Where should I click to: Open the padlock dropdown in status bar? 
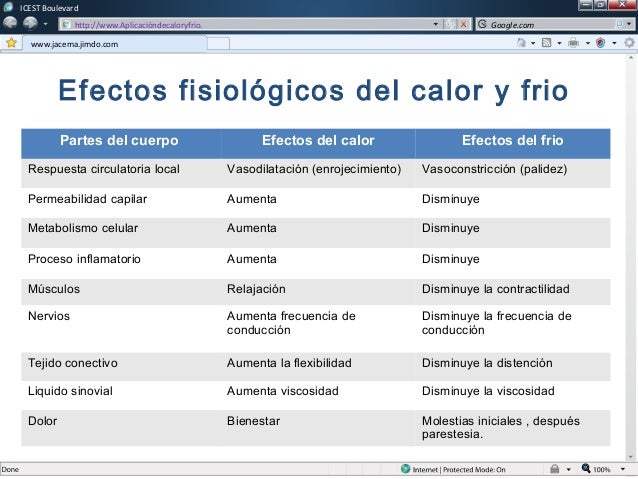[x=568, y=470]
